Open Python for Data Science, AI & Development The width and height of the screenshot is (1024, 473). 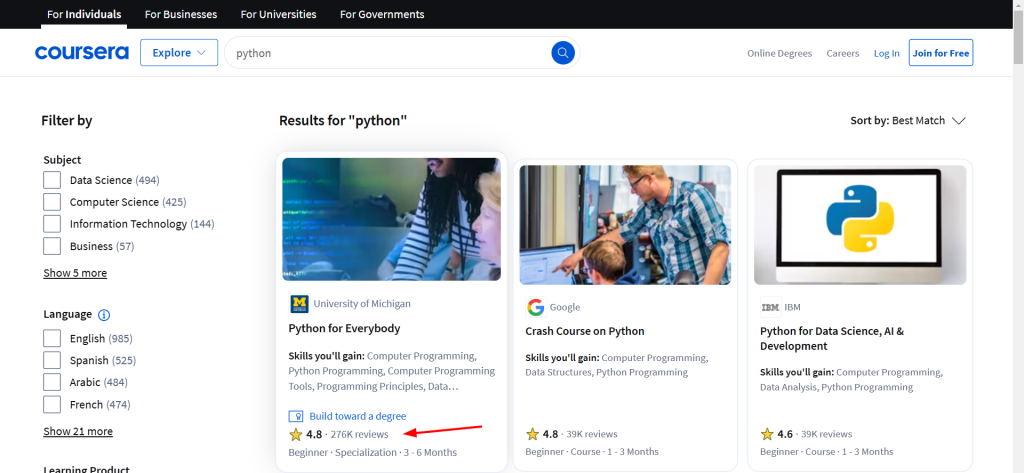(832, 338)
